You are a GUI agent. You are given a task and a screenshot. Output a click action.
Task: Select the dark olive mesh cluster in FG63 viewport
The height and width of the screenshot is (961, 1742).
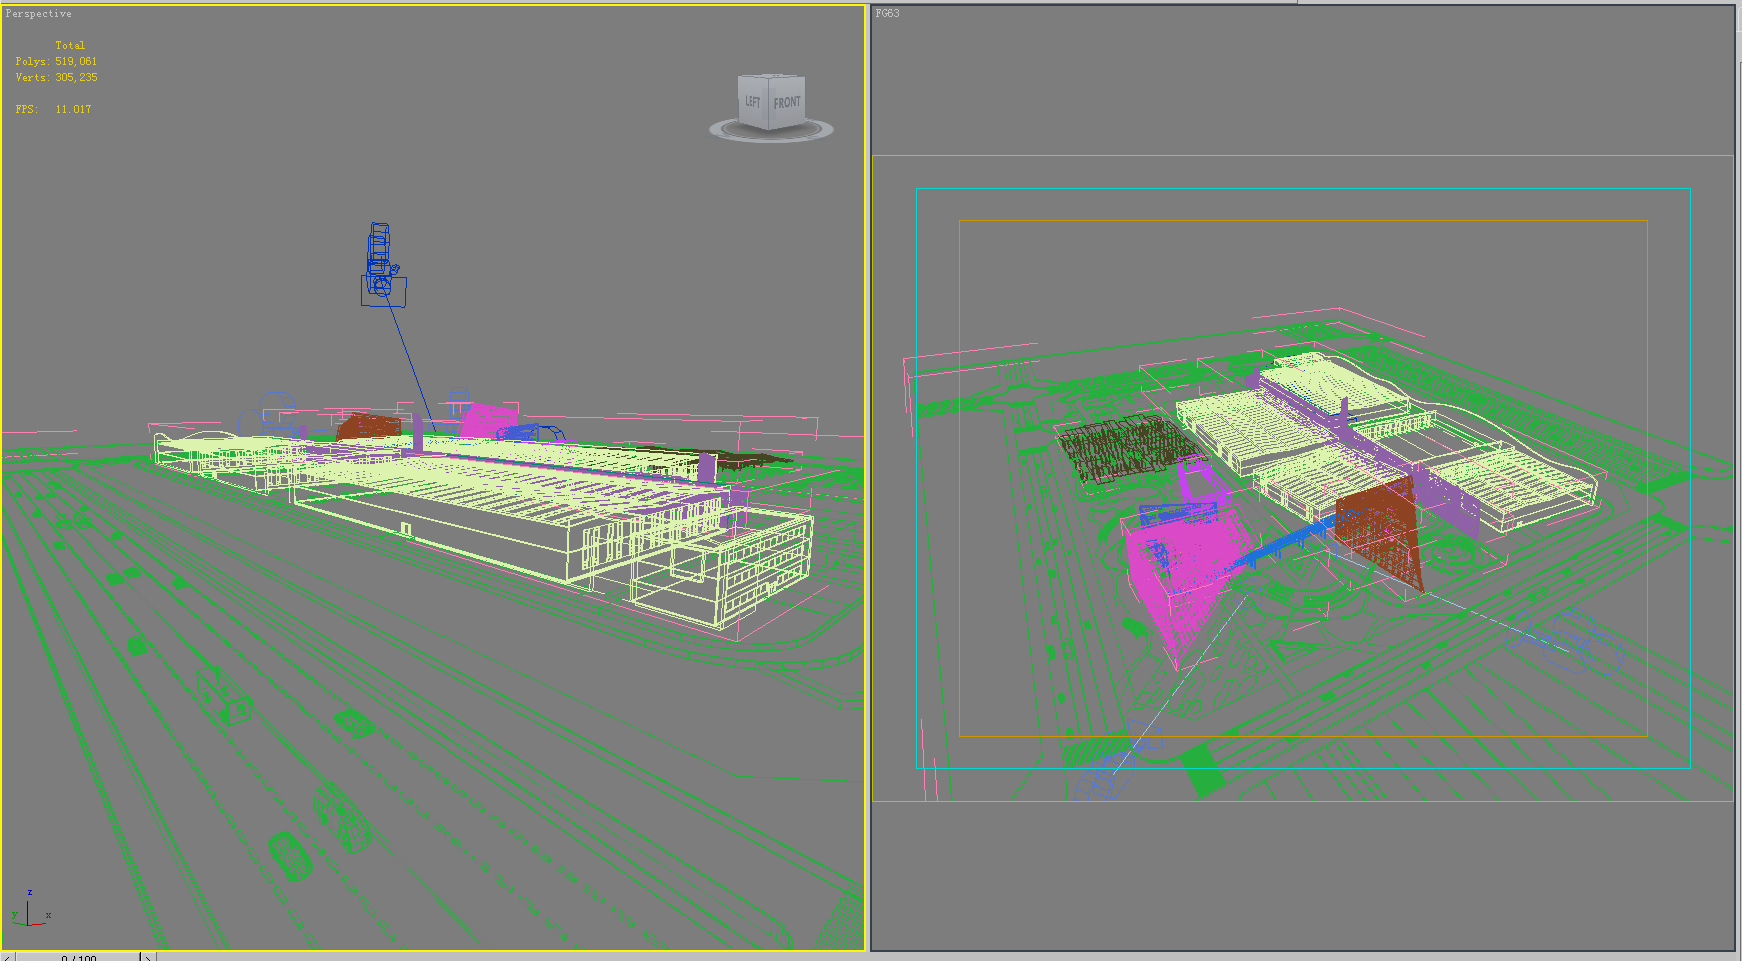1125,448
